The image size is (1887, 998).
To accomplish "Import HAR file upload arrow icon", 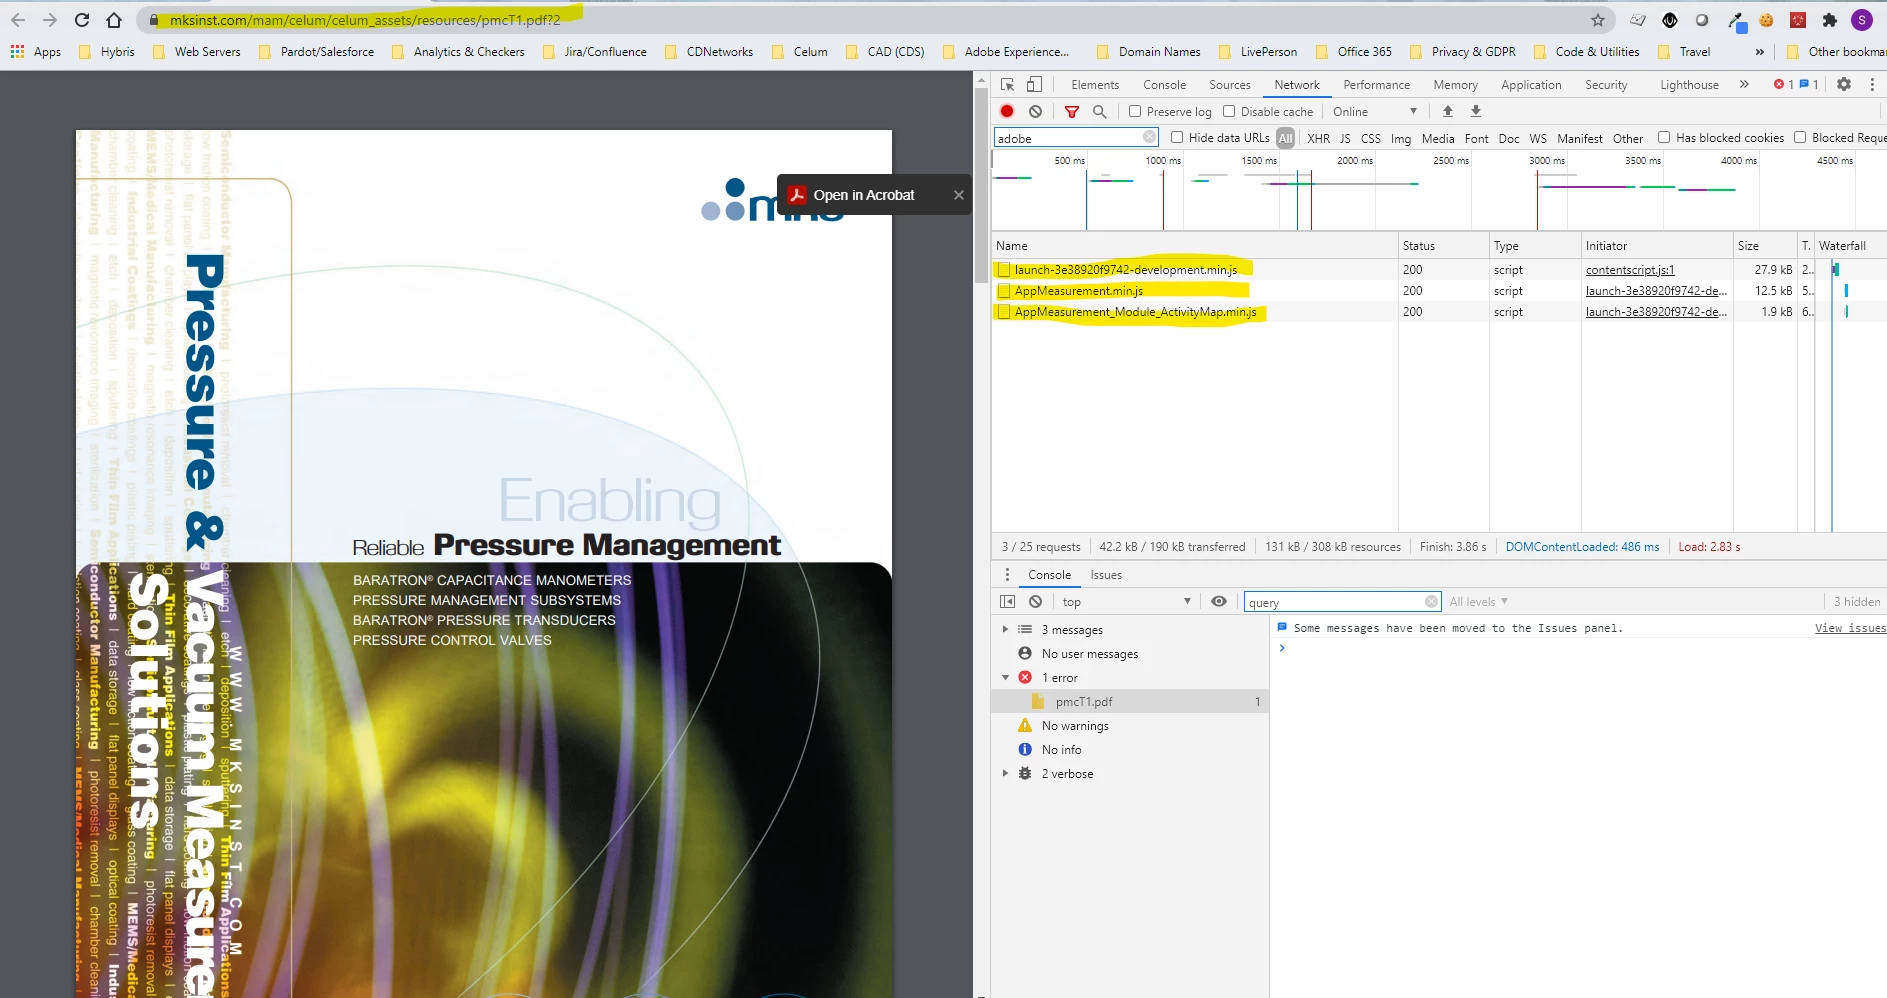I will pyautogui.click(x=1447, y=111).
